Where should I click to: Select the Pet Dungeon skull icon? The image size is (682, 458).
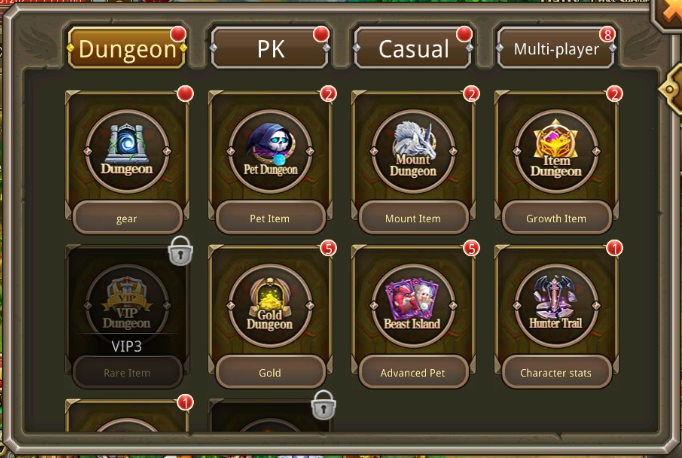coord(270,151)
